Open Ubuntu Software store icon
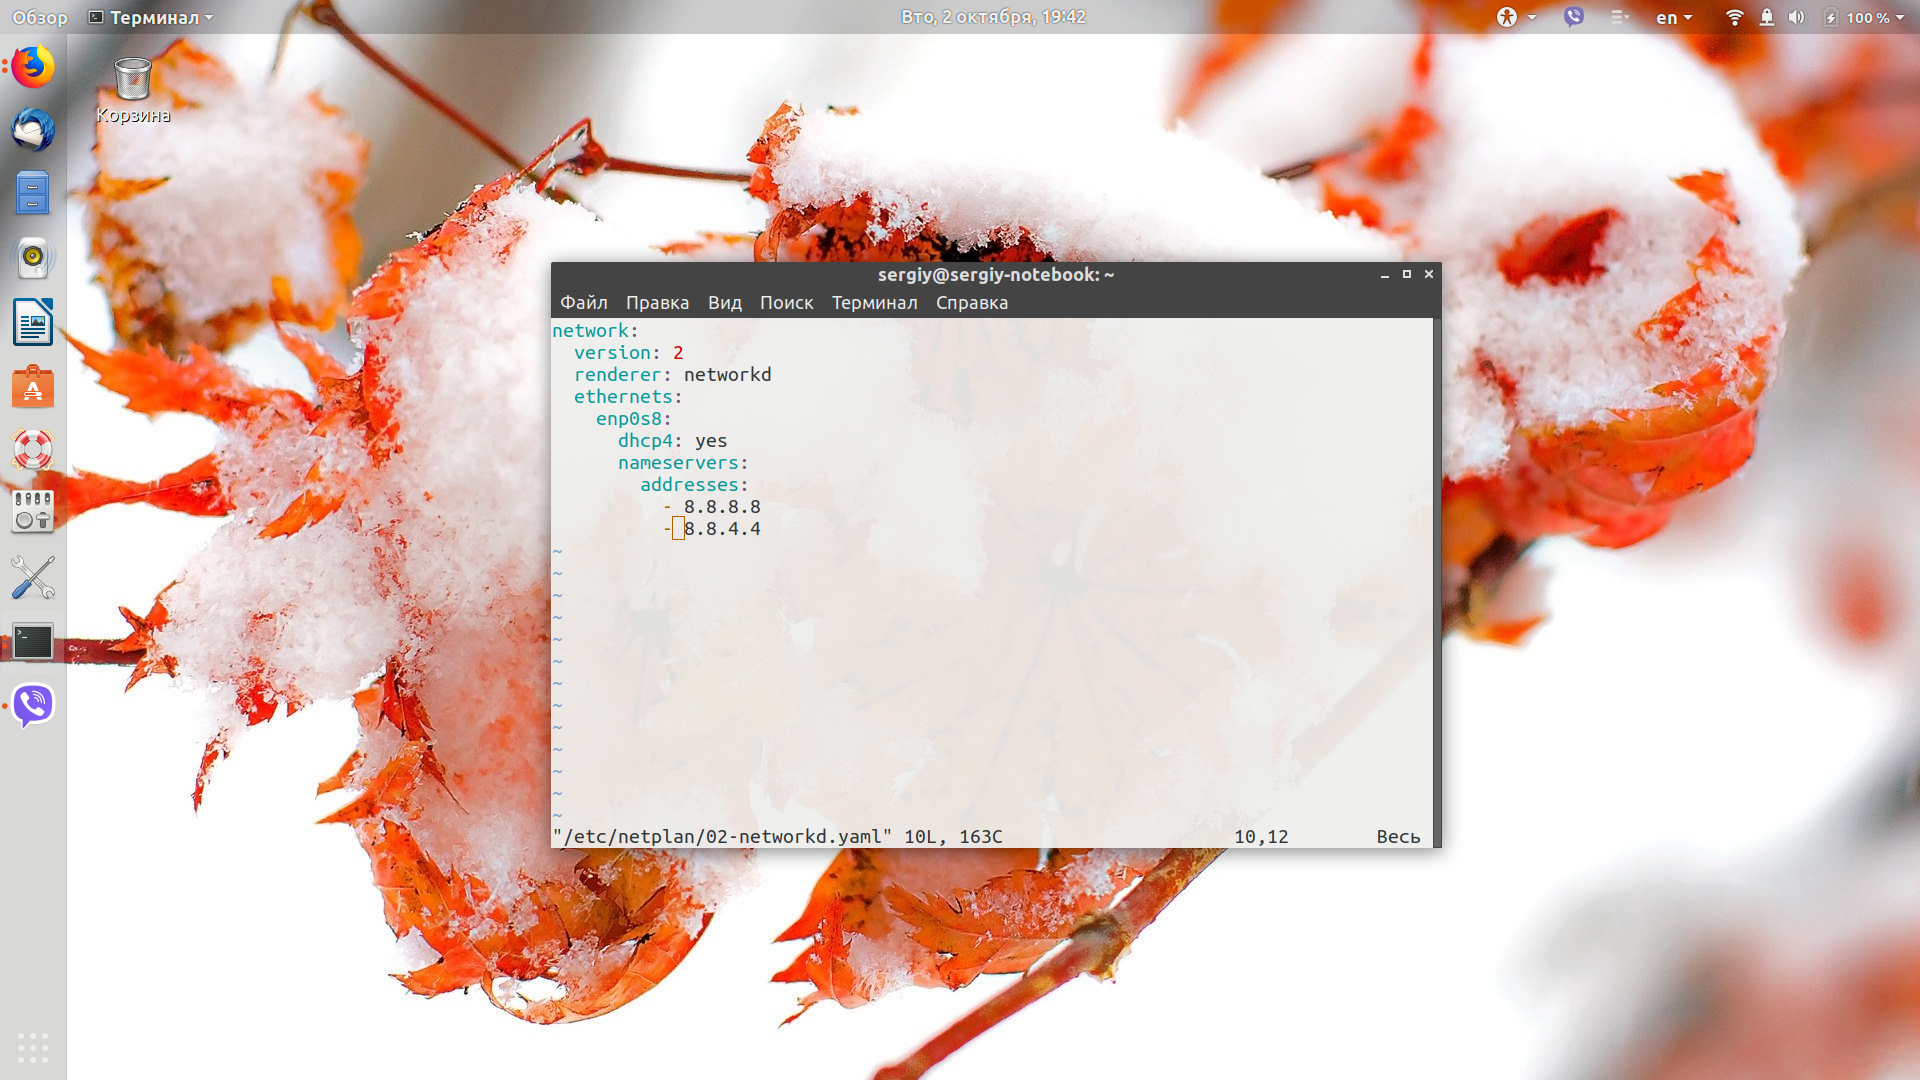The width and height of the screenshot is (1920, 1080). coord(33,386)
